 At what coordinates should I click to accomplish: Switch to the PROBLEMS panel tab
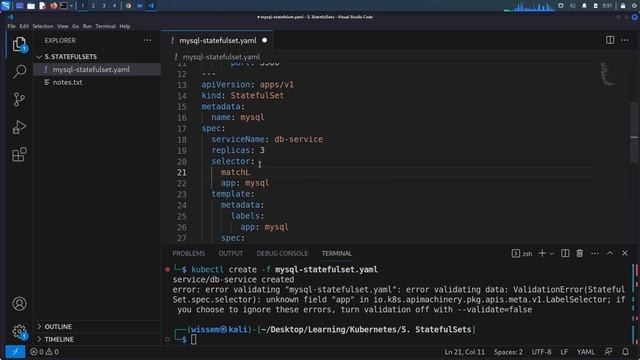click(189, 253)
